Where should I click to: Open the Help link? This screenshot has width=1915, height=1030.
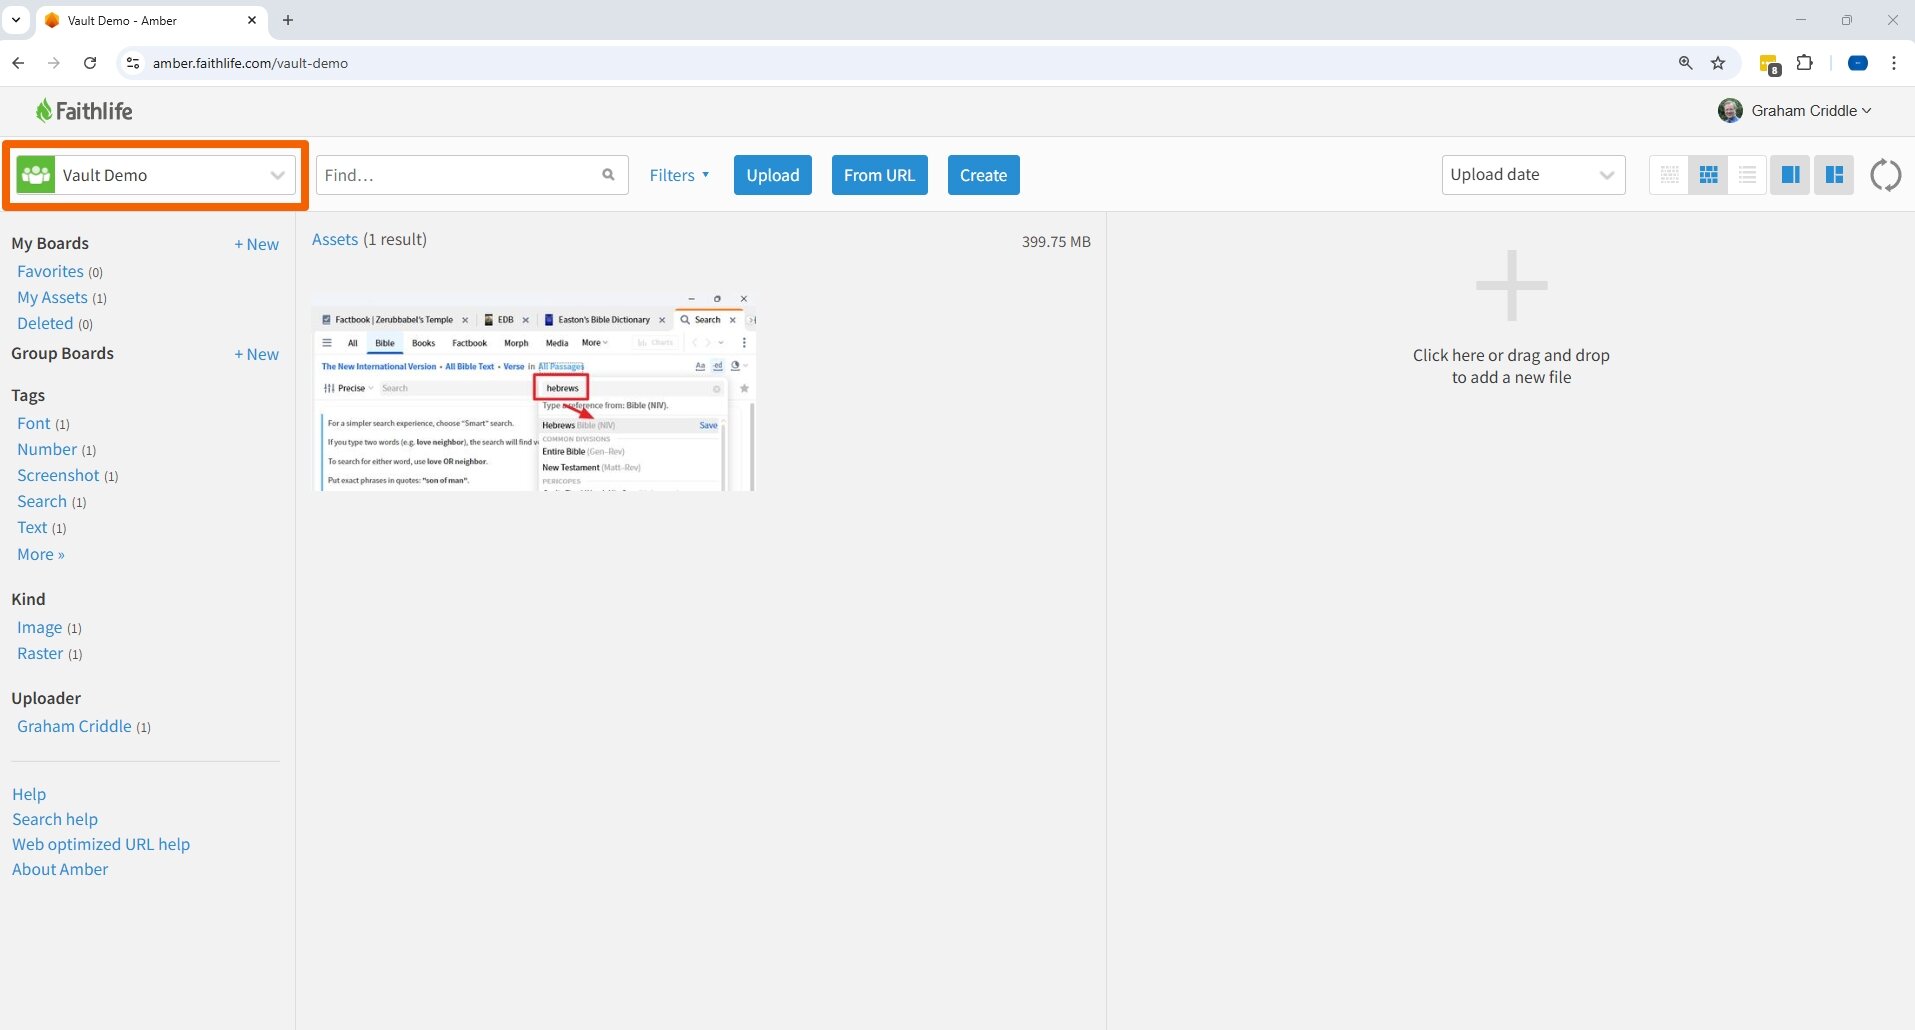click(29, 794)
